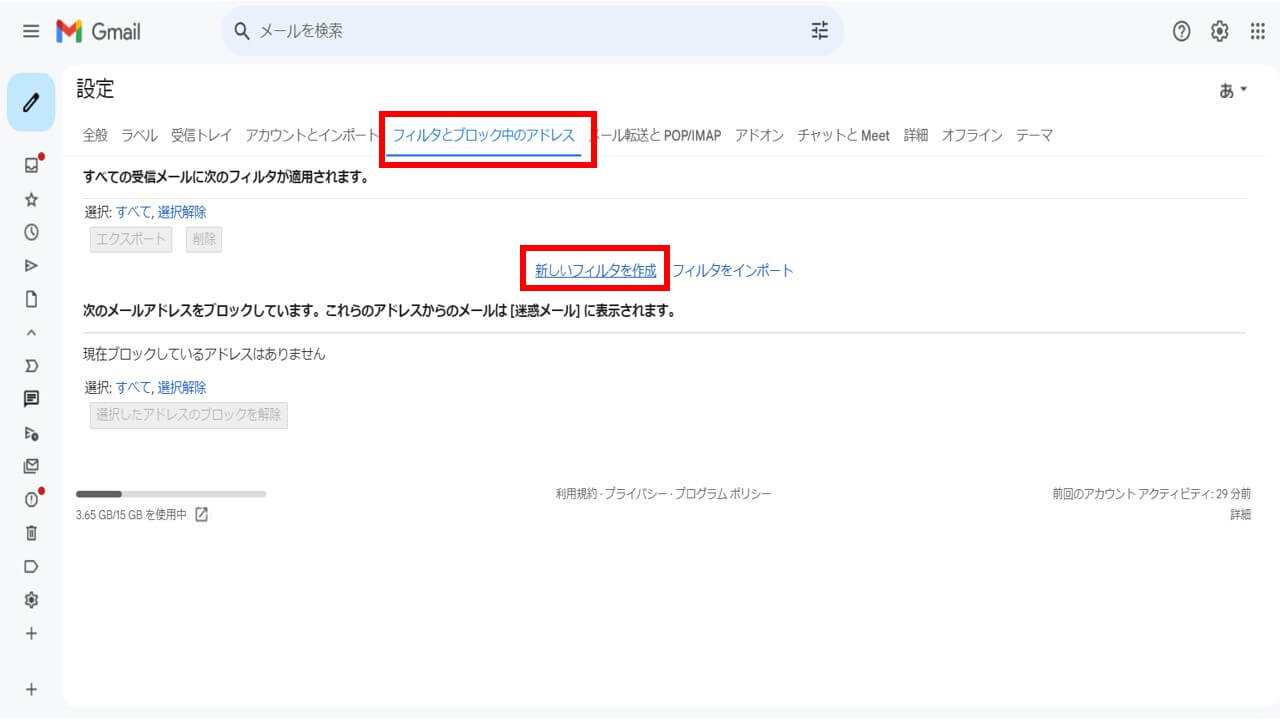Open All Mail stacked envelope icon
Viewport: 1280px width, 720px height.
tap(31, 466)
